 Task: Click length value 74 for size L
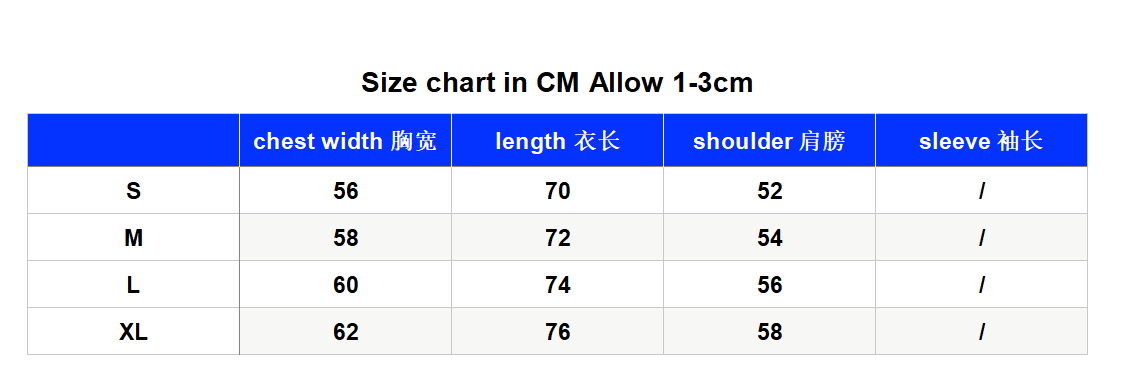tap(557, 284)
